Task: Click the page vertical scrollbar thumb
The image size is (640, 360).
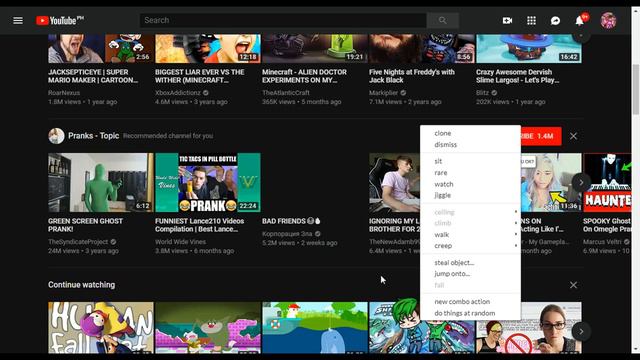Action: point(636,89)
